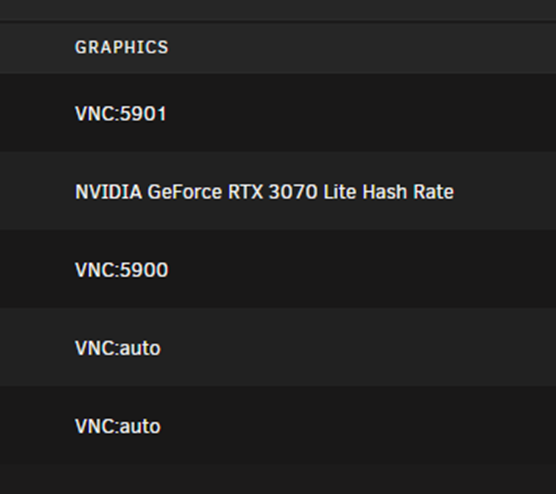Click the 5900 port number
The height and width of the screenshot is (494, 556).
pyautogui.click(x=144, y=270)
